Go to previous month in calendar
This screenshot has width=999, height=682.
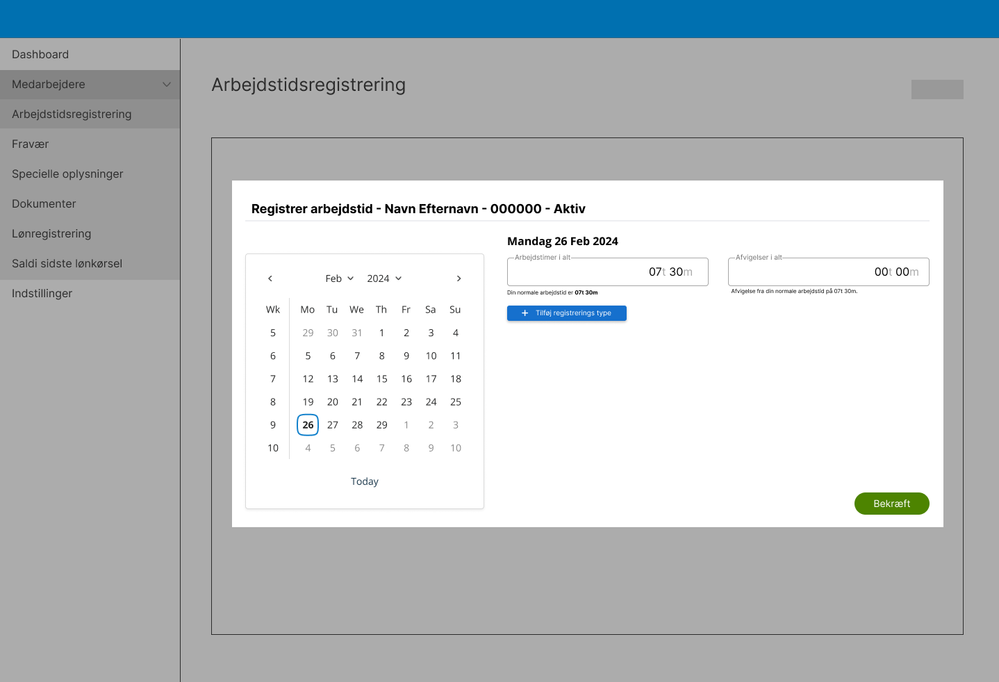[270, 279]
